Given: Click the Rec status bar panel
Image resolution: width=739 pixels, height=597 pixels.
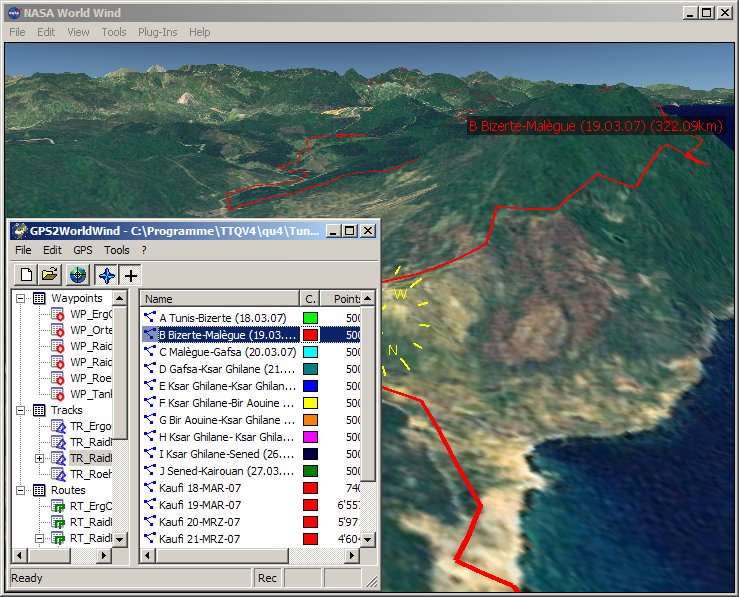Looking at the screenshot, I should (267, 578).
